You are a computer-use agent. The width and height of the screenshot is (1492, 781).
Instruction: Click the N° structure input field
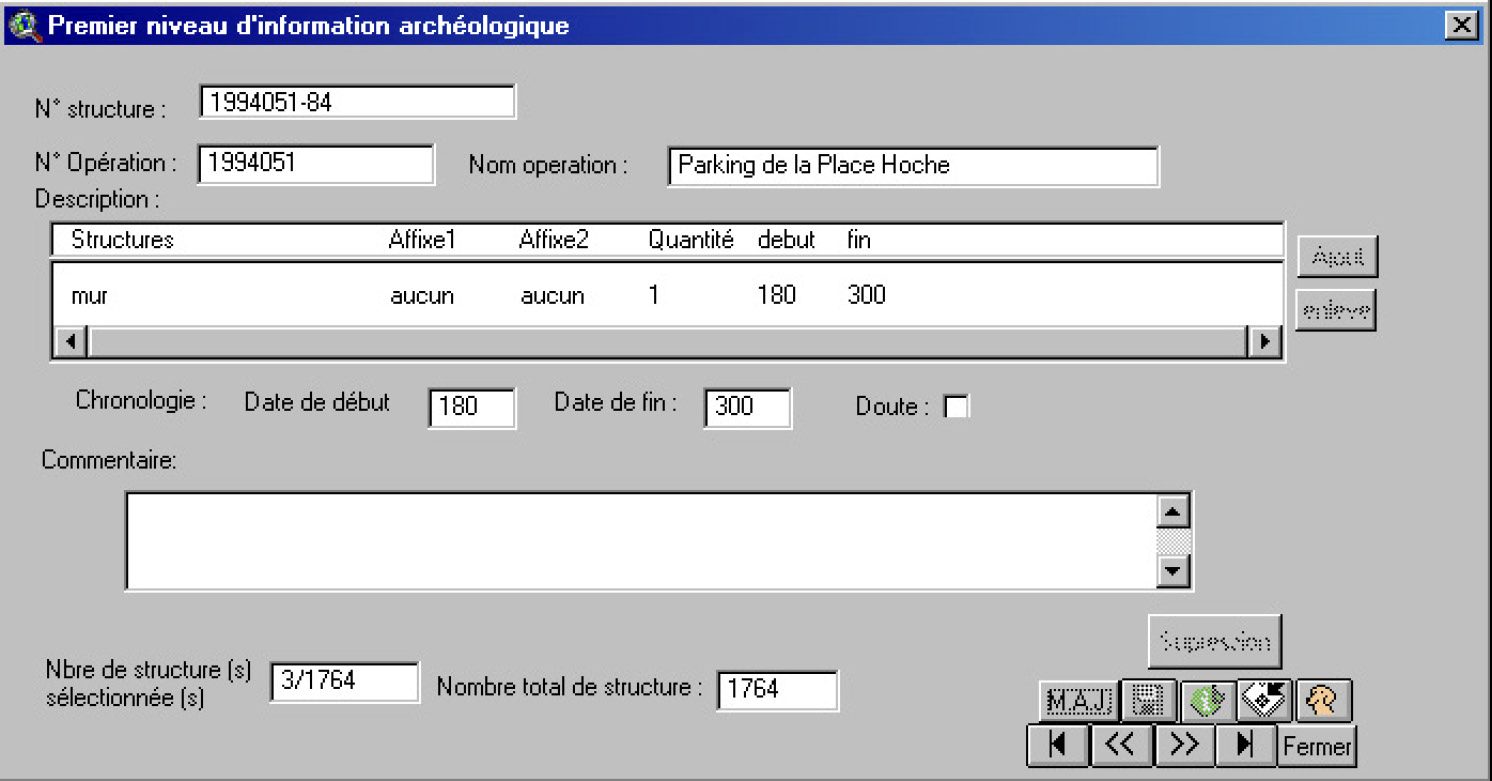tap(357, 102)
